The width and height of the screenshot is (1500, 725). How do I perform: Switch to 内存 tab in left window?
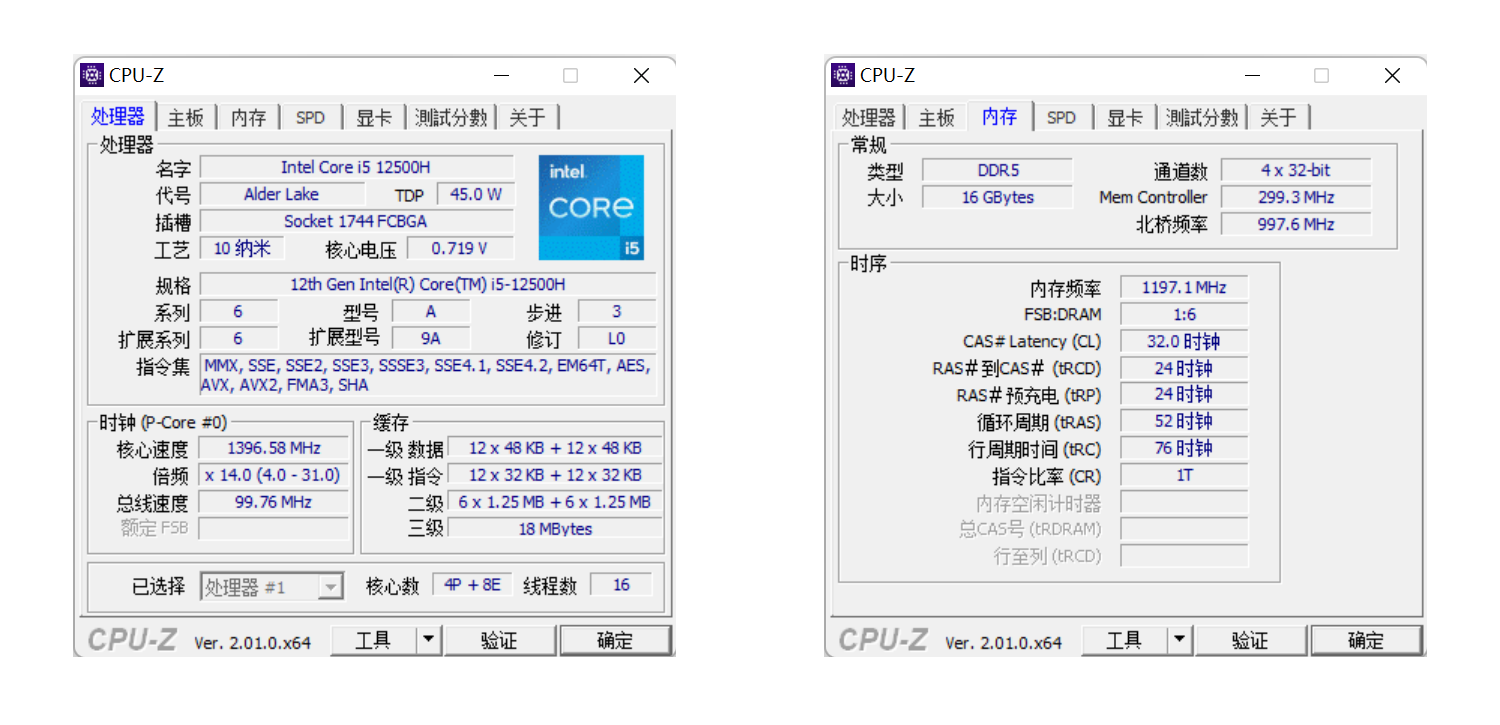click(249, 117)
